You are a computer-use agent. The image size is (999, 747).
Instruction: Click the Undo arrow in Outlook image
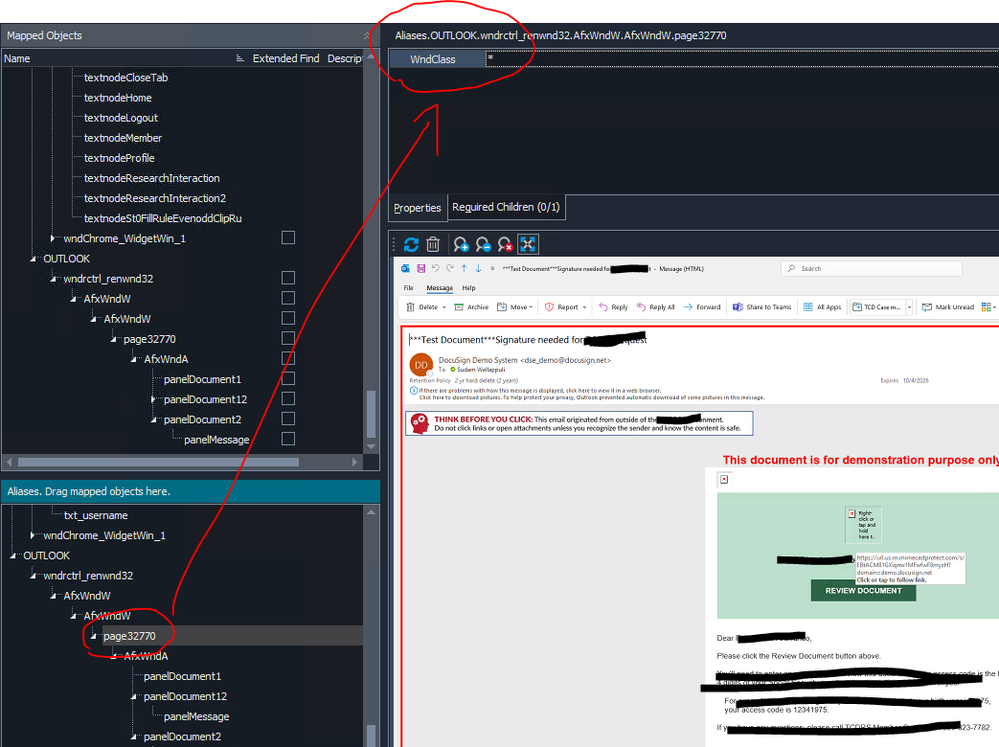435,268
